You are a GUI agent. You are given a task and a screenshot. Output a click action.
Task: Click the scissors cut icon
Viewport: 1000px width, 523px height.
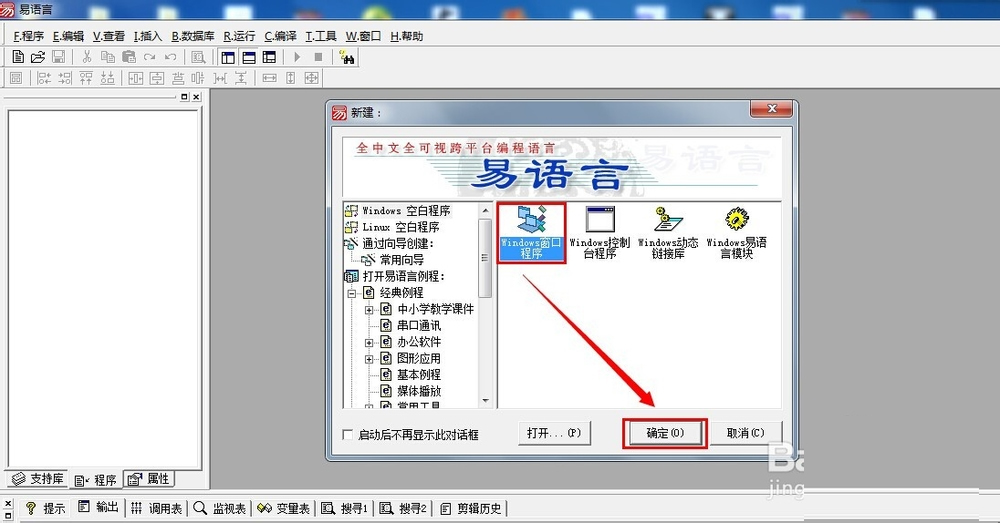87,57
